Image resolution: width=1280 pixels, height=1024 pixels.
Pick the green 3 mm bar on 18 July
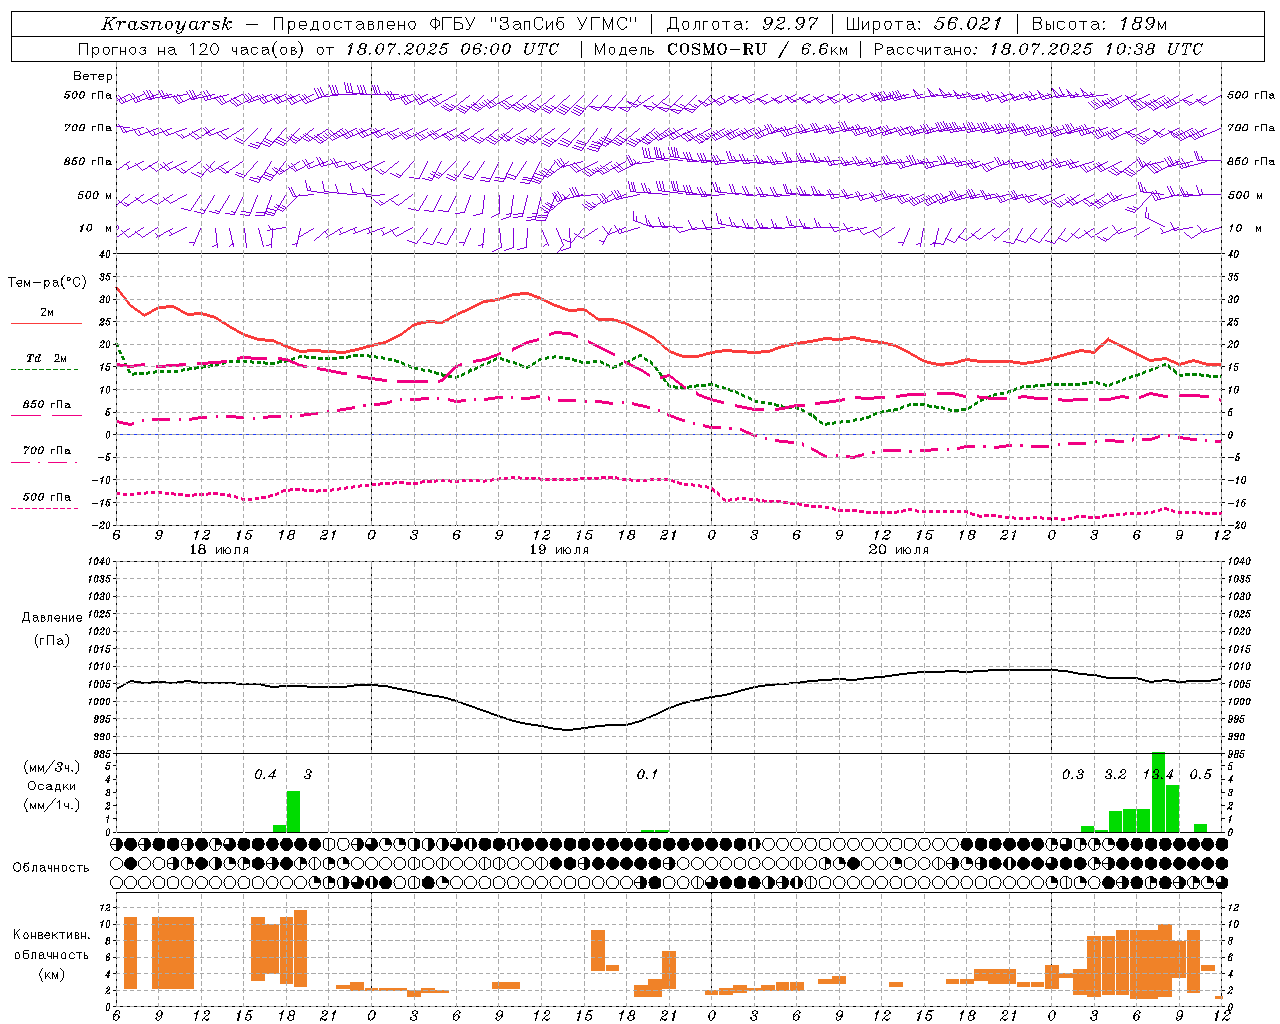pos(293,811)
